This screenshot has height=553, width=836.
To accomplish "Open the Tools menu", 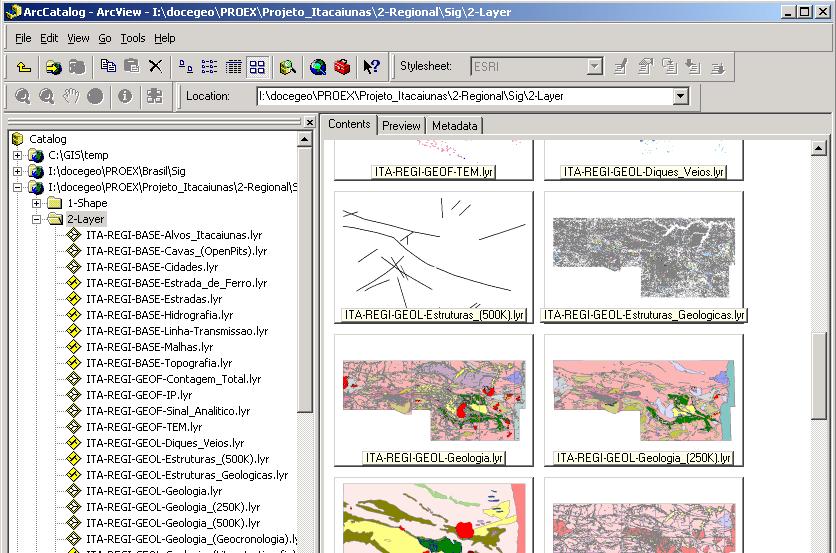I will click(132, 38).
